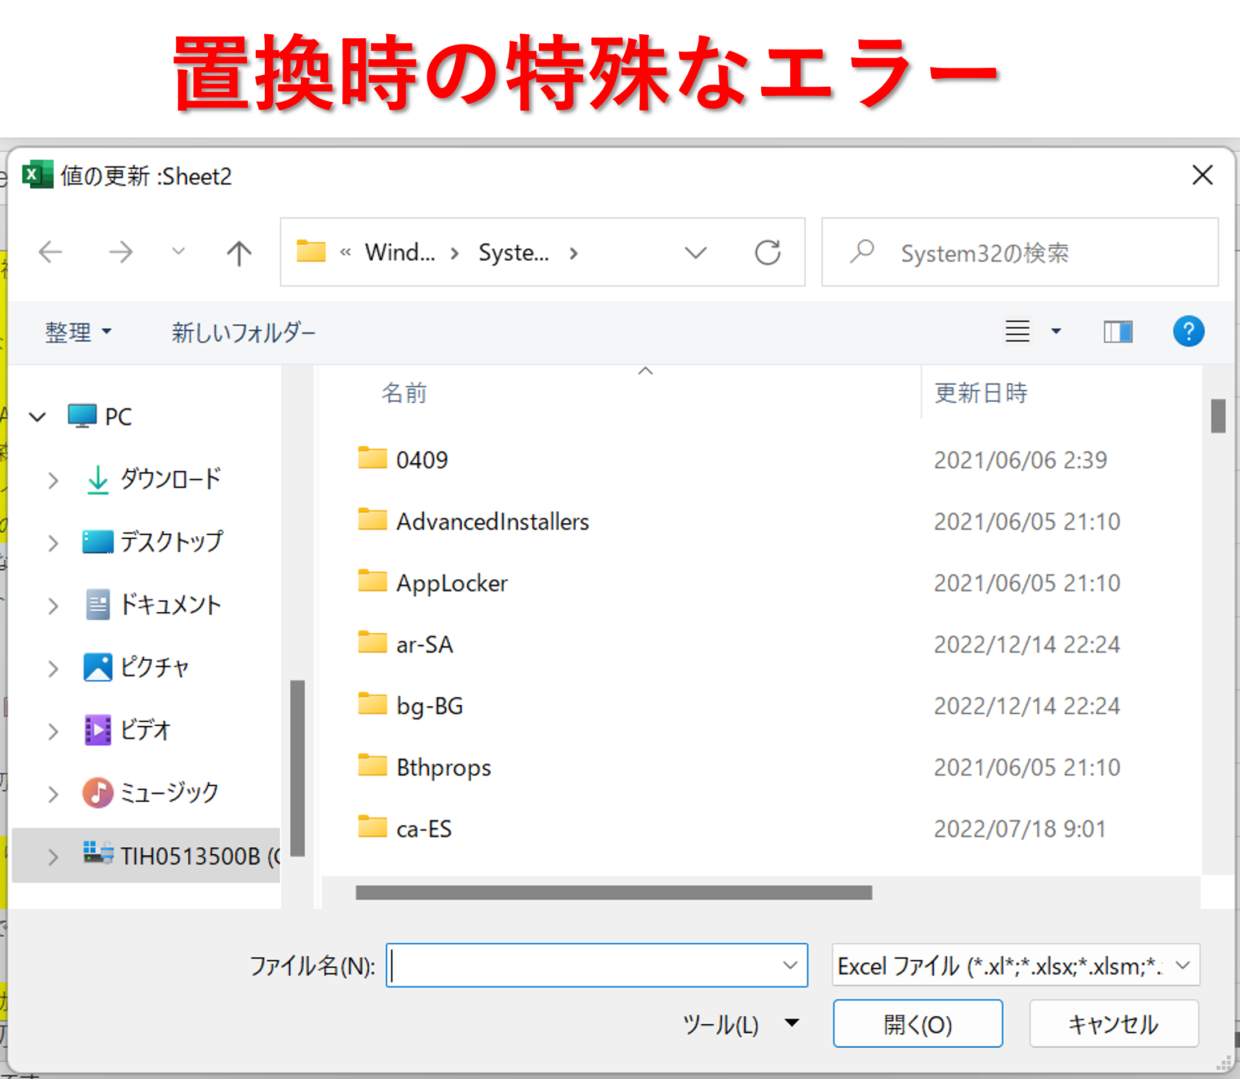Expand the TIH0513500B drive node
Image resolution: width=1240 pixels, height=1079 pixels.
point(53,857)
